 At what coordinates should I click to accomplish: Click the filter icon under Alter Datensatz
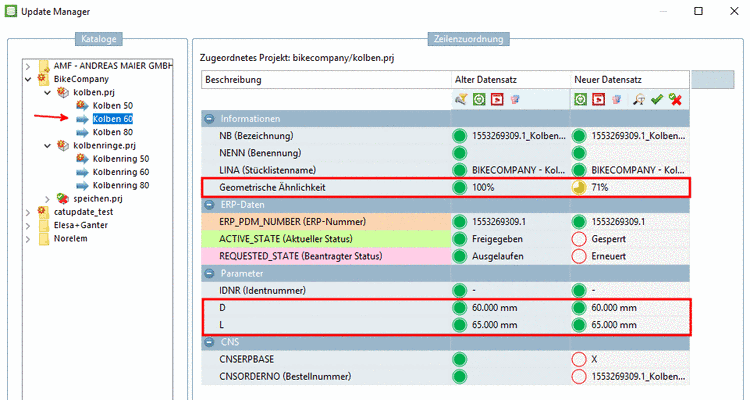click(461, 99)
